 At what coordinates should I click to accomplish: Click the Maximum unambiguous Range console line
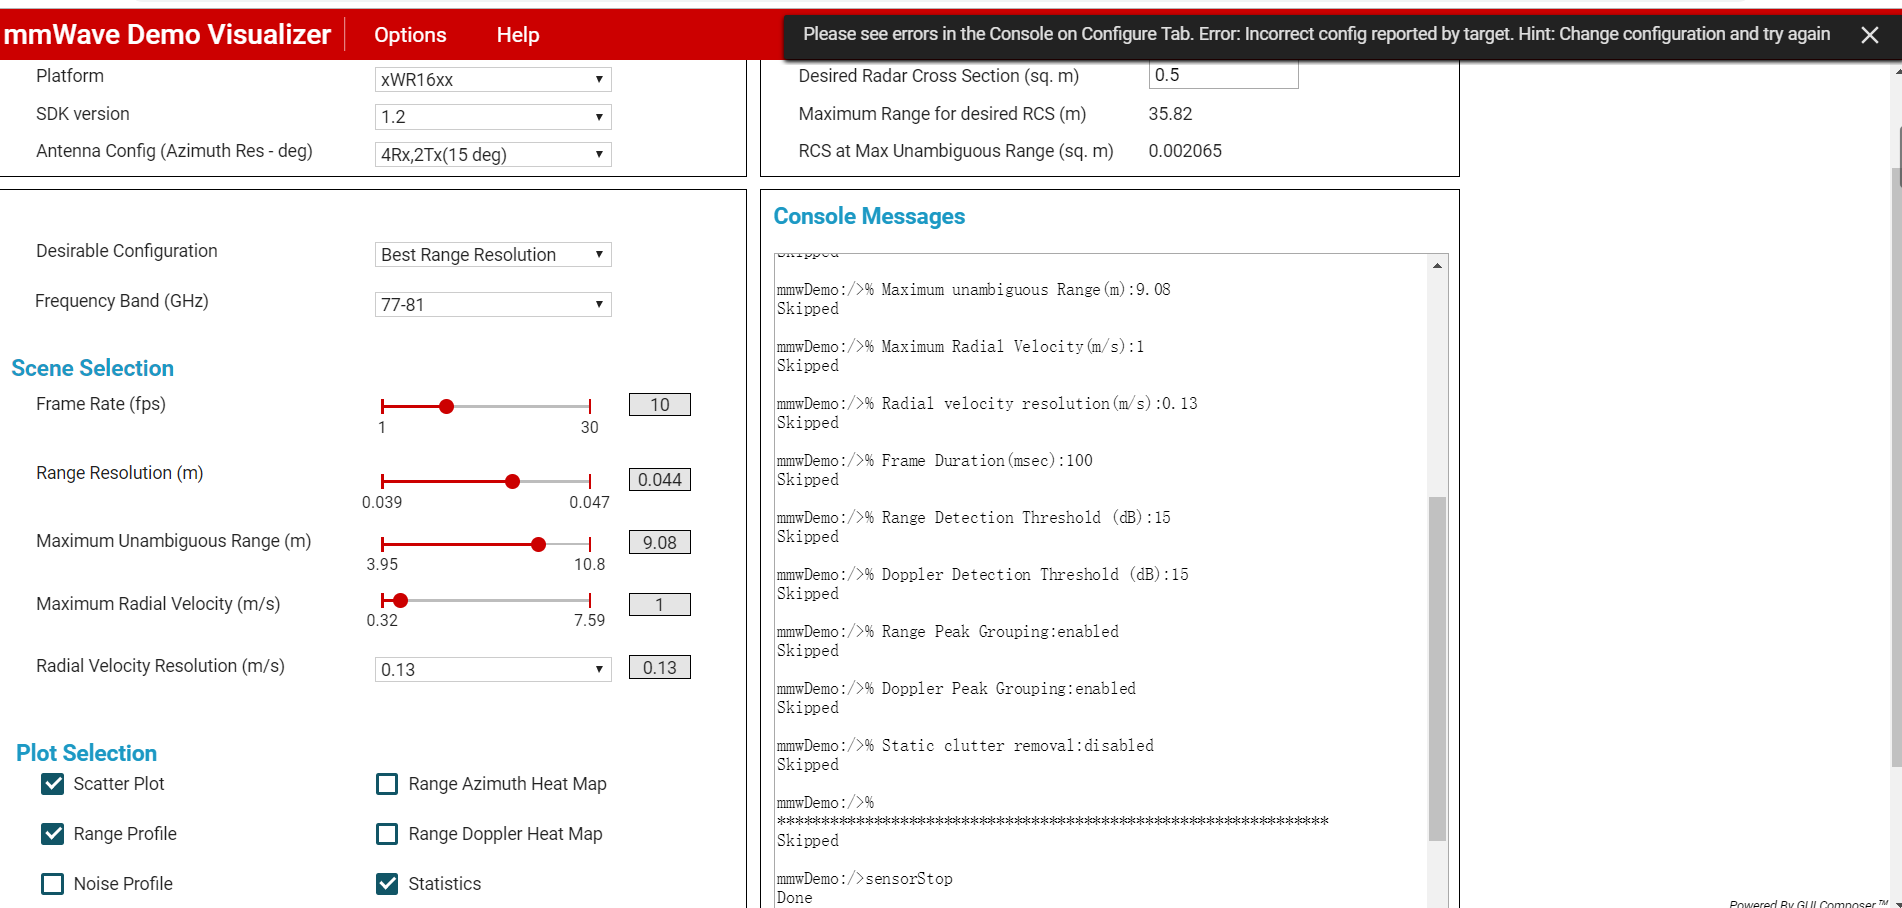[x=974, y=290]
